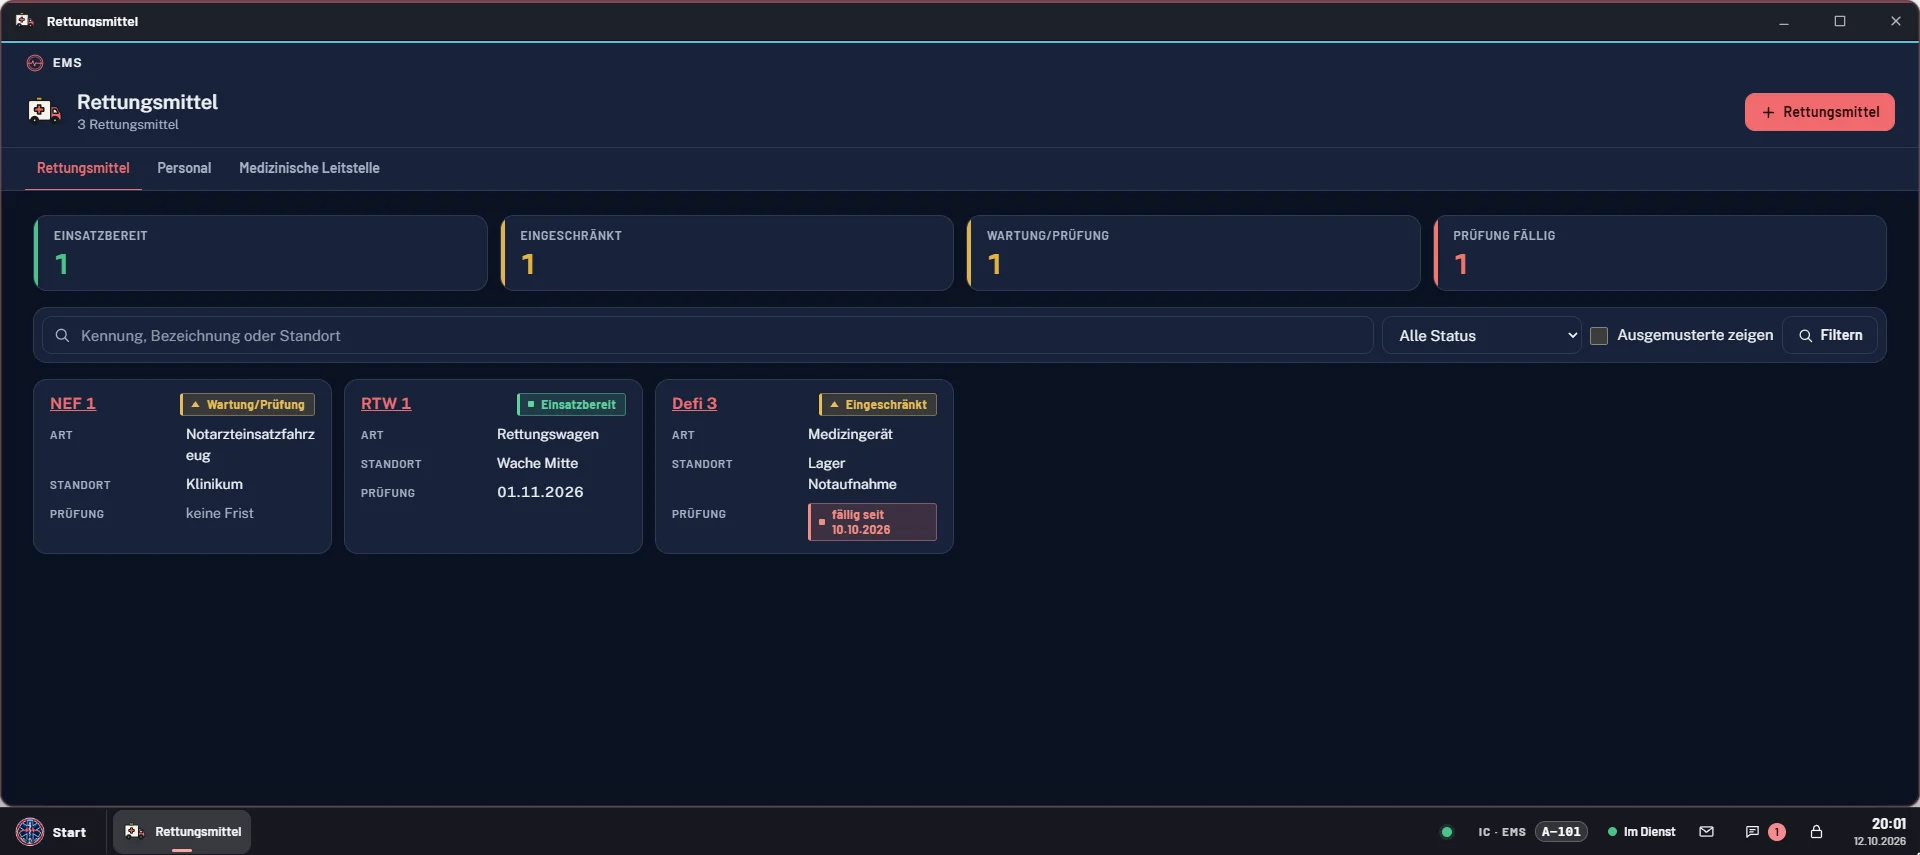This screenshot has width=1920, height=855.
Task: Open the NEF 1 link
Action: tap(73, 404)
